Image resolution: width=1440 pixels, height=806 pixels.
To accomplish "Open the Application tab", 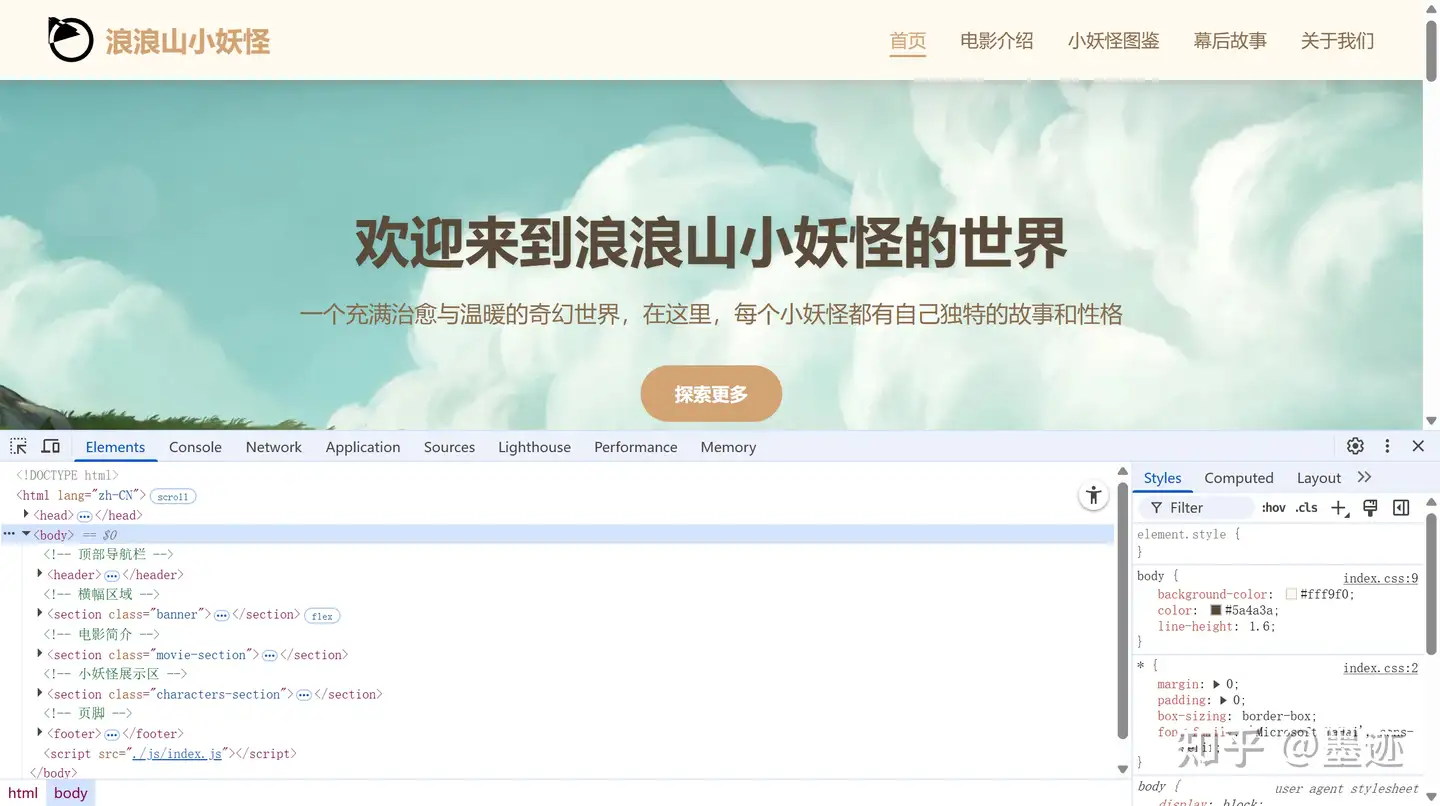I will coord(363,447).
